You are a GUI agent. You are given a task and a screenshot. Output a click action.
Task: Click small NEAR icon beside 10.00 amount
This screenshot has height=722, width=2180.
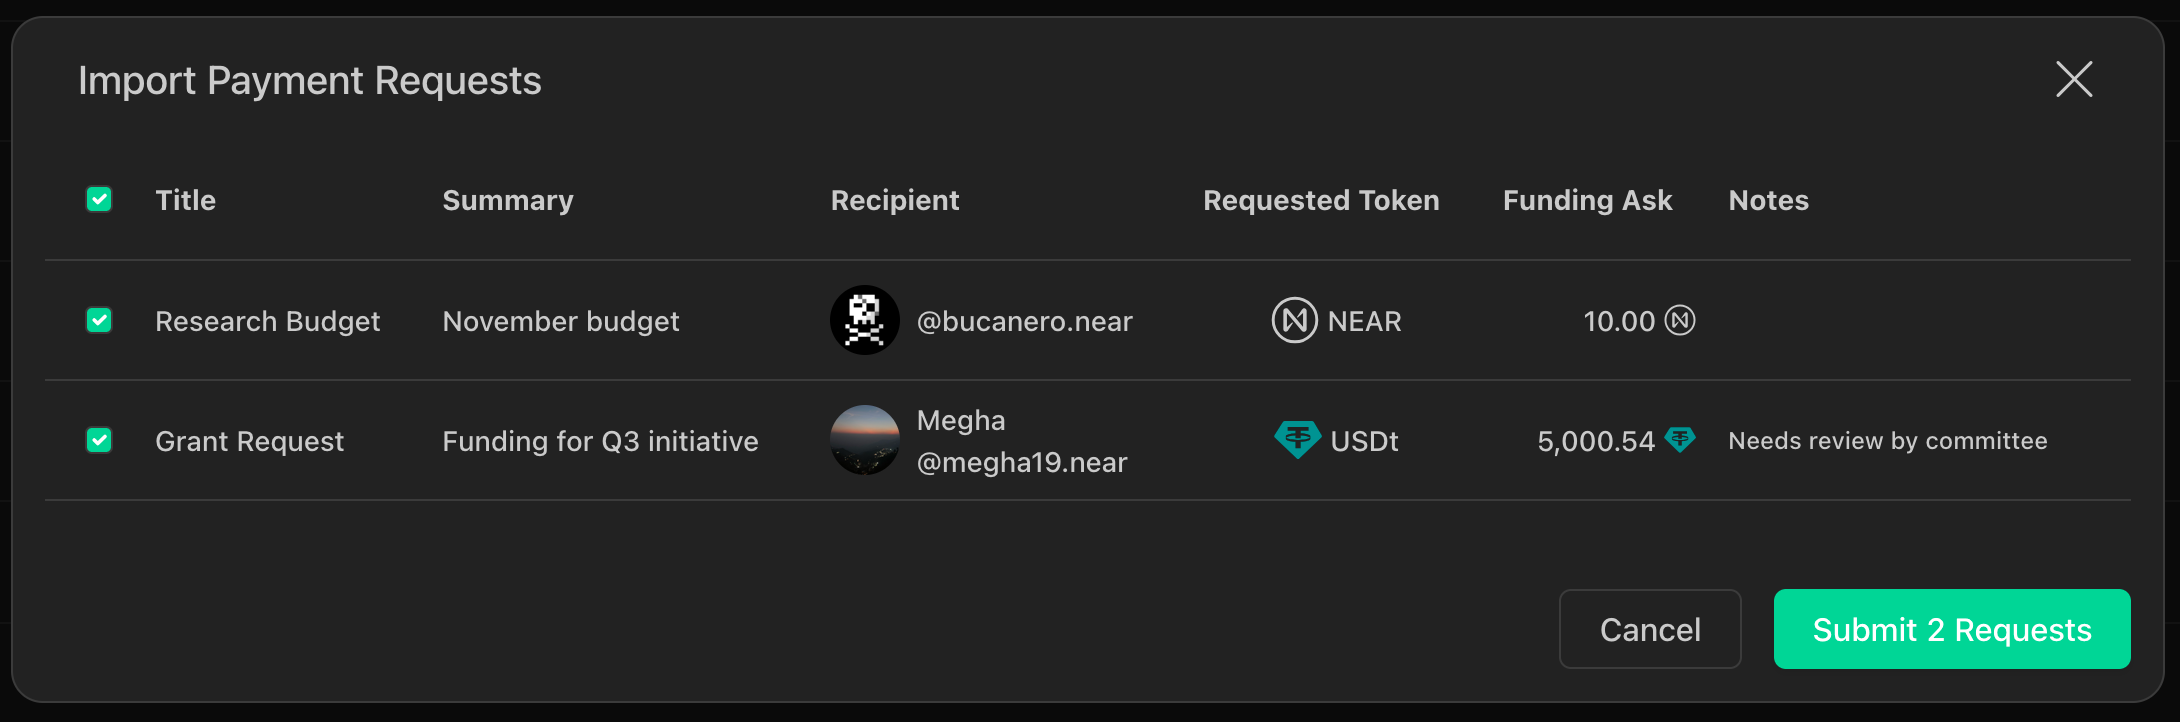pyautogui.click(x=1680, y=320)
